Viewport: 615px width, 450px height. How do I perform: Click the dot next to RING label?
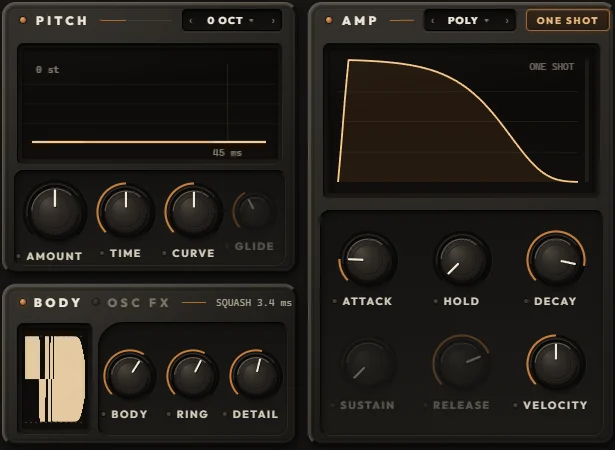(x=169, y=414)
